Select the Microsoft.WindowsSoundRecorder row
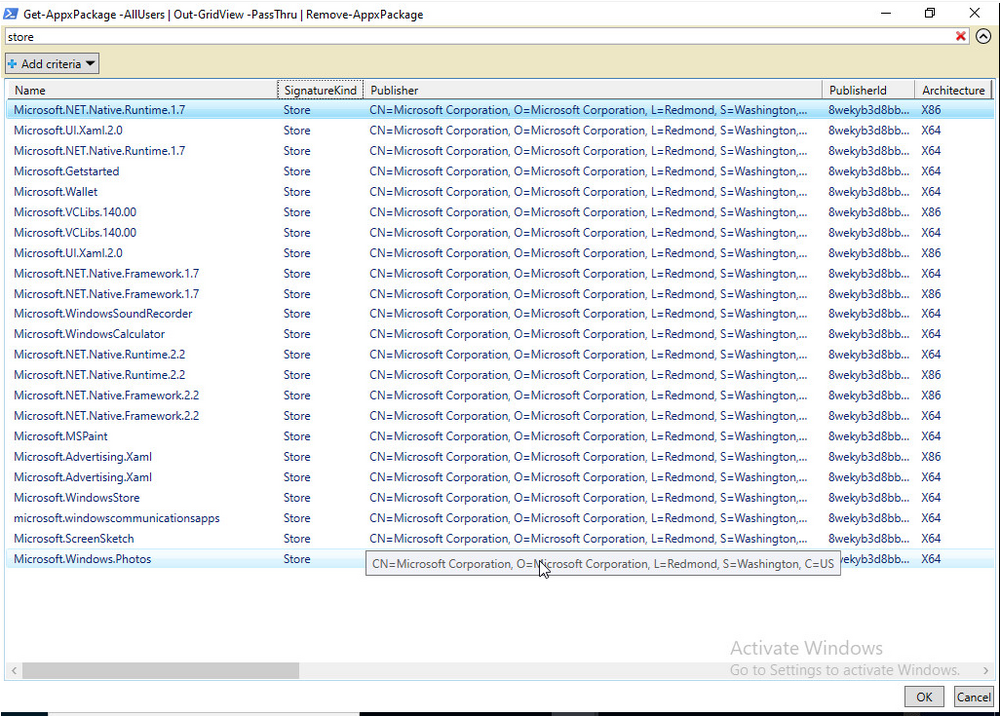This screenshot has height=716, width=1000. click(x=500, y=314)
